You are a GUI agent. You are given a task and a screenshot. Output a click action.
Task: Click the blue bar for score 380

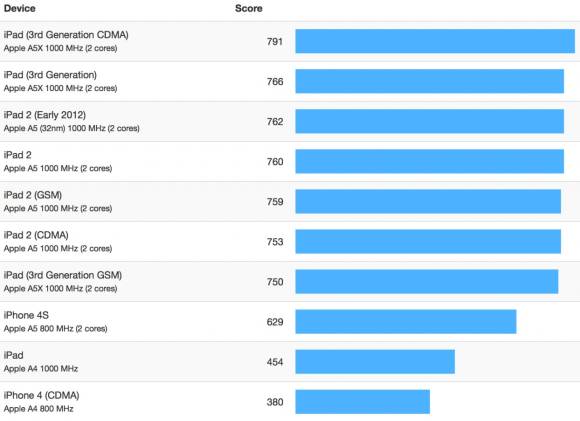pos(362,401)
